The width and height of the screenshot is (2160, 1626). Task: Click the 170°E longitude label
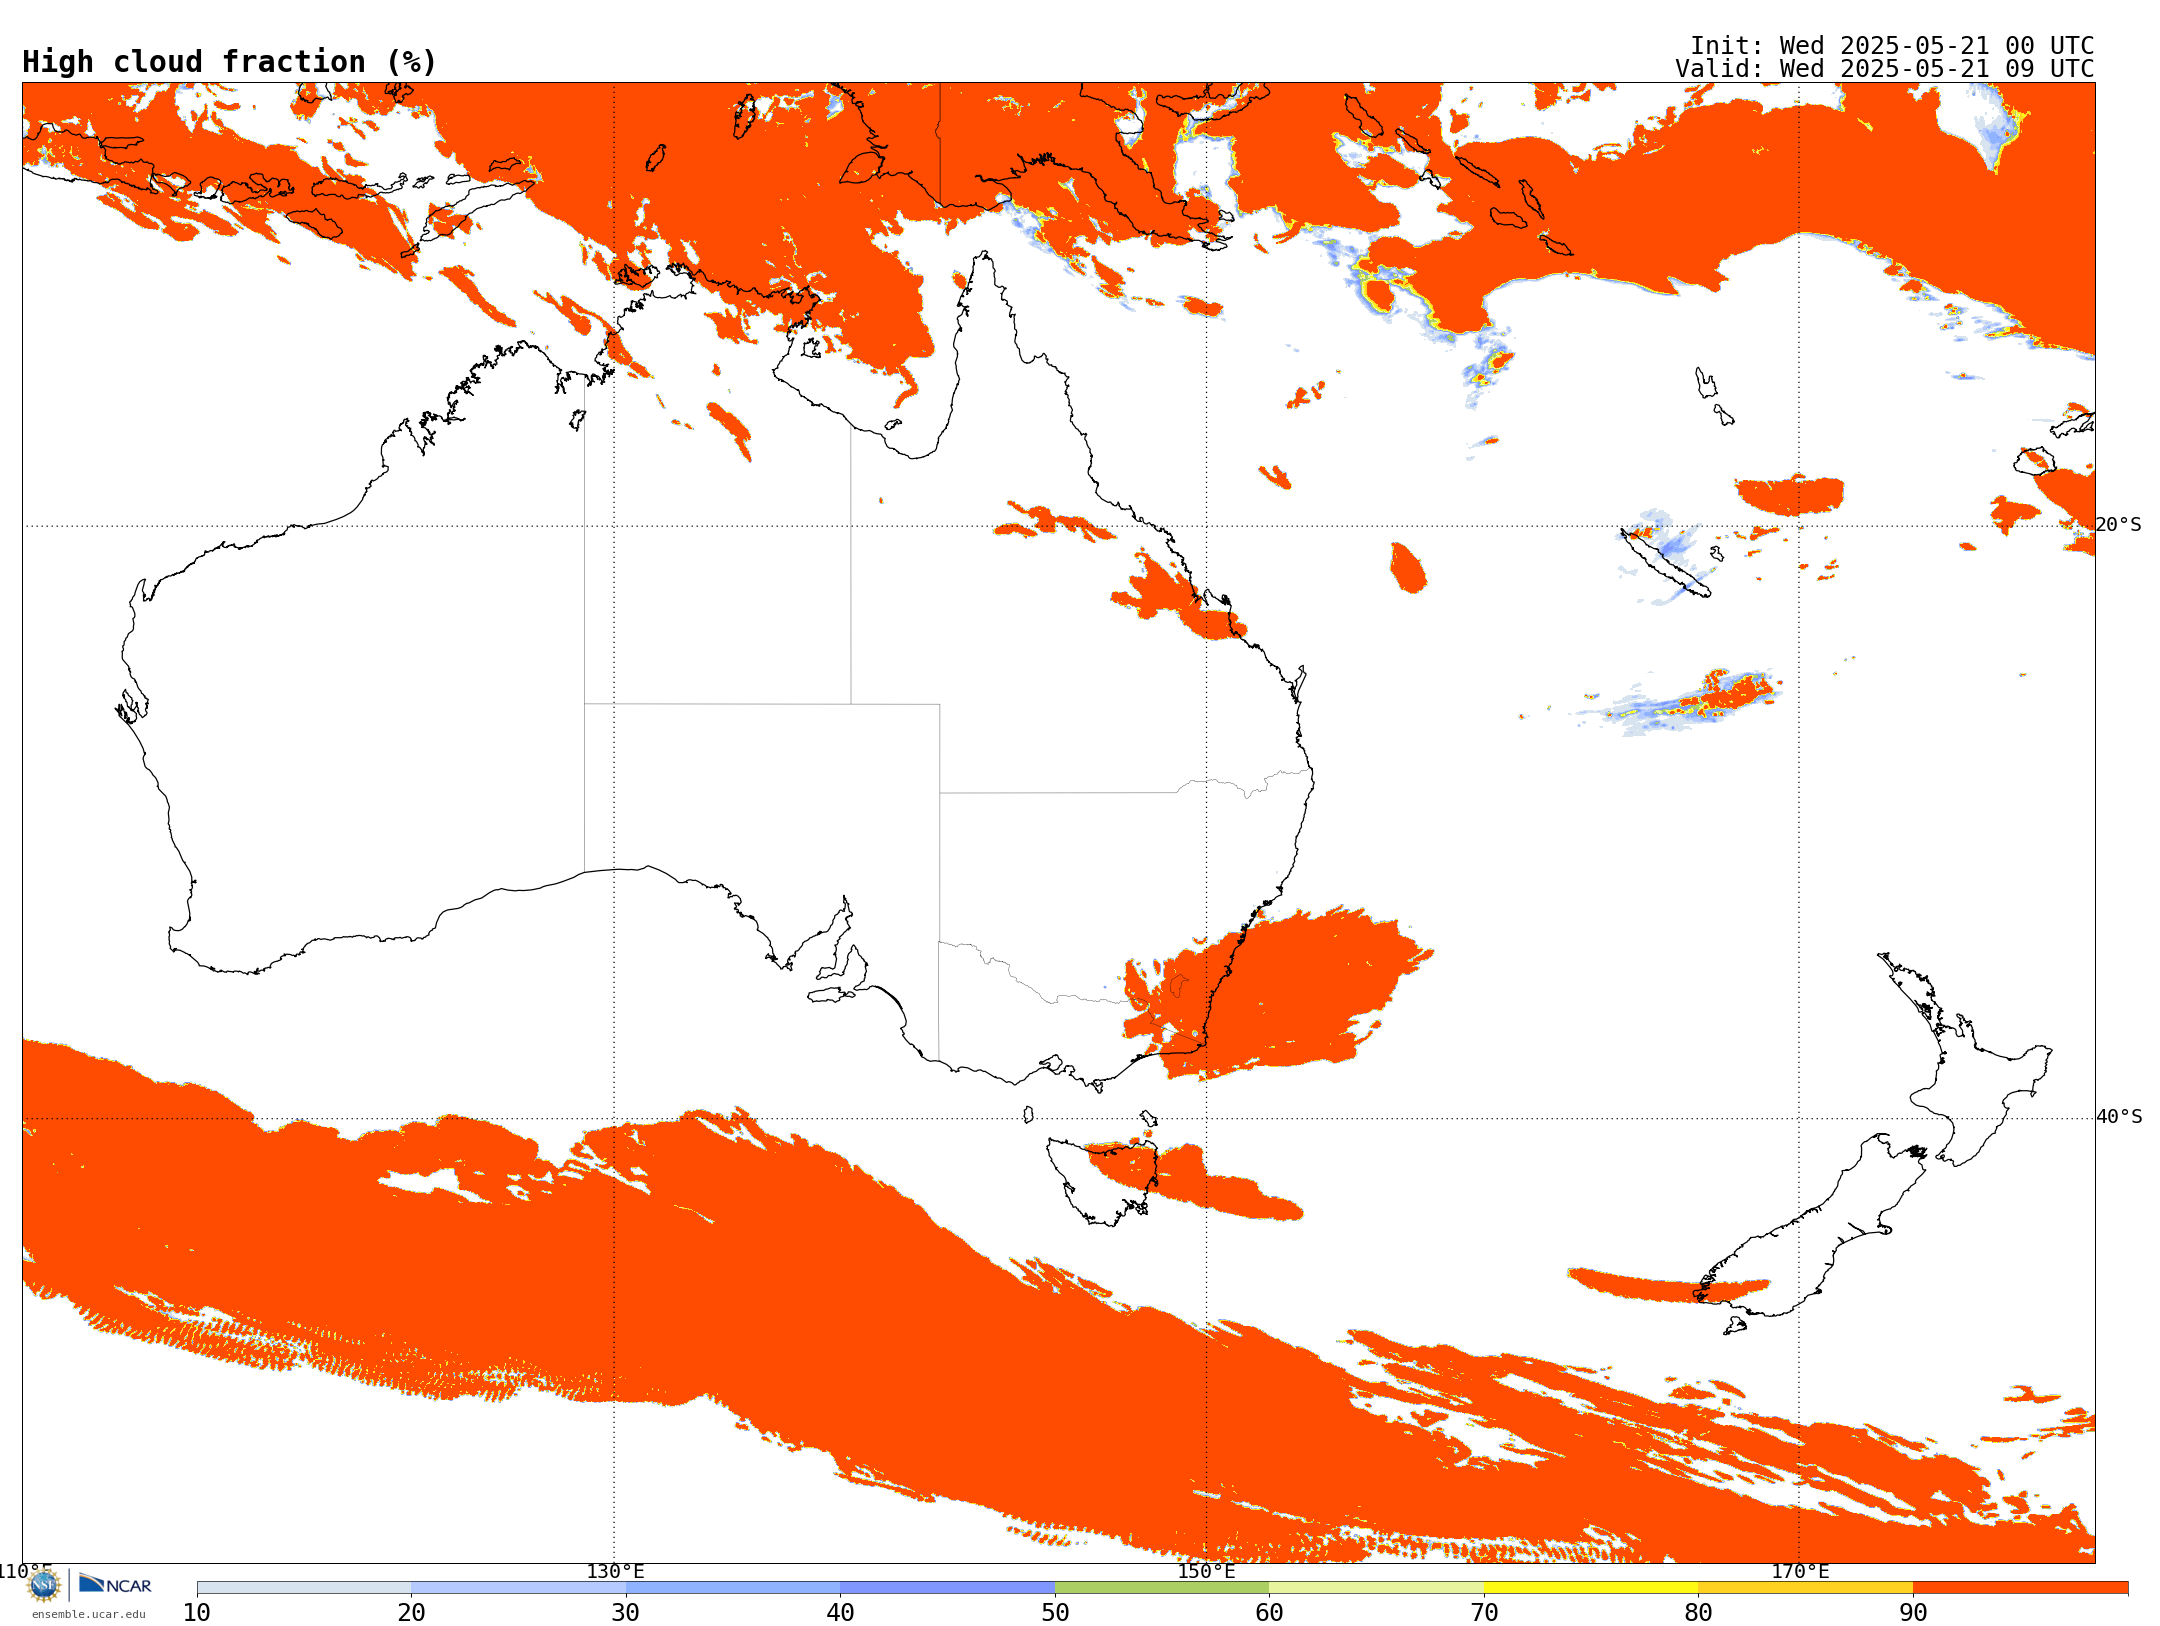coord(1800,1571)
